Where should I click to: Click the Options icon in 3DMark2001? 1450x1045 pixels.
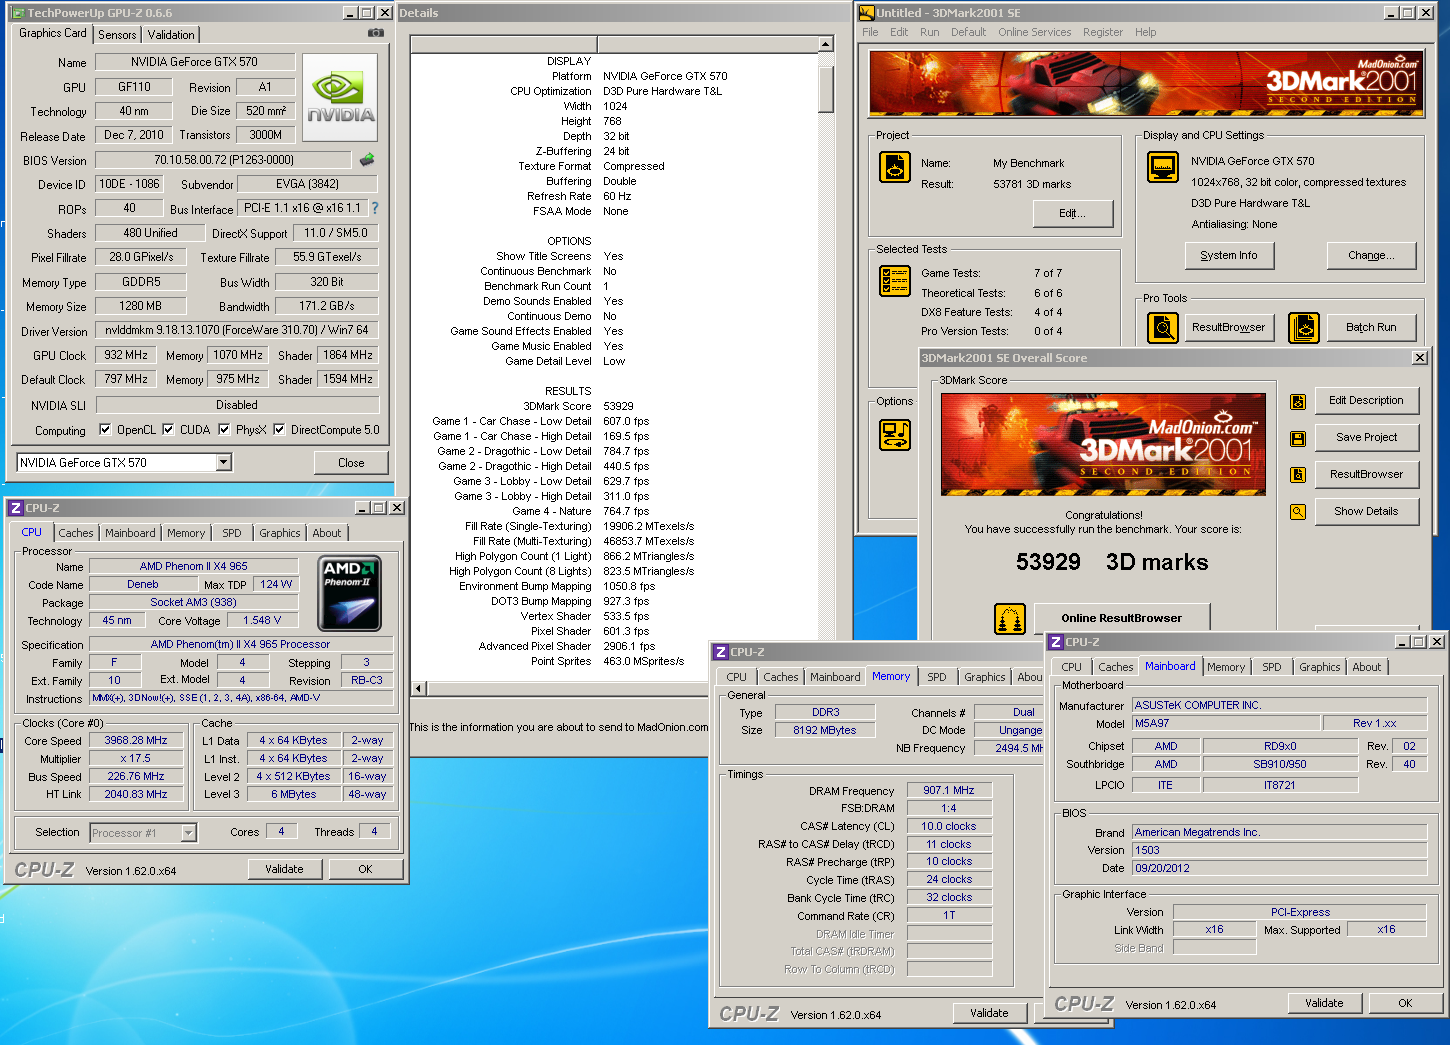895,434
